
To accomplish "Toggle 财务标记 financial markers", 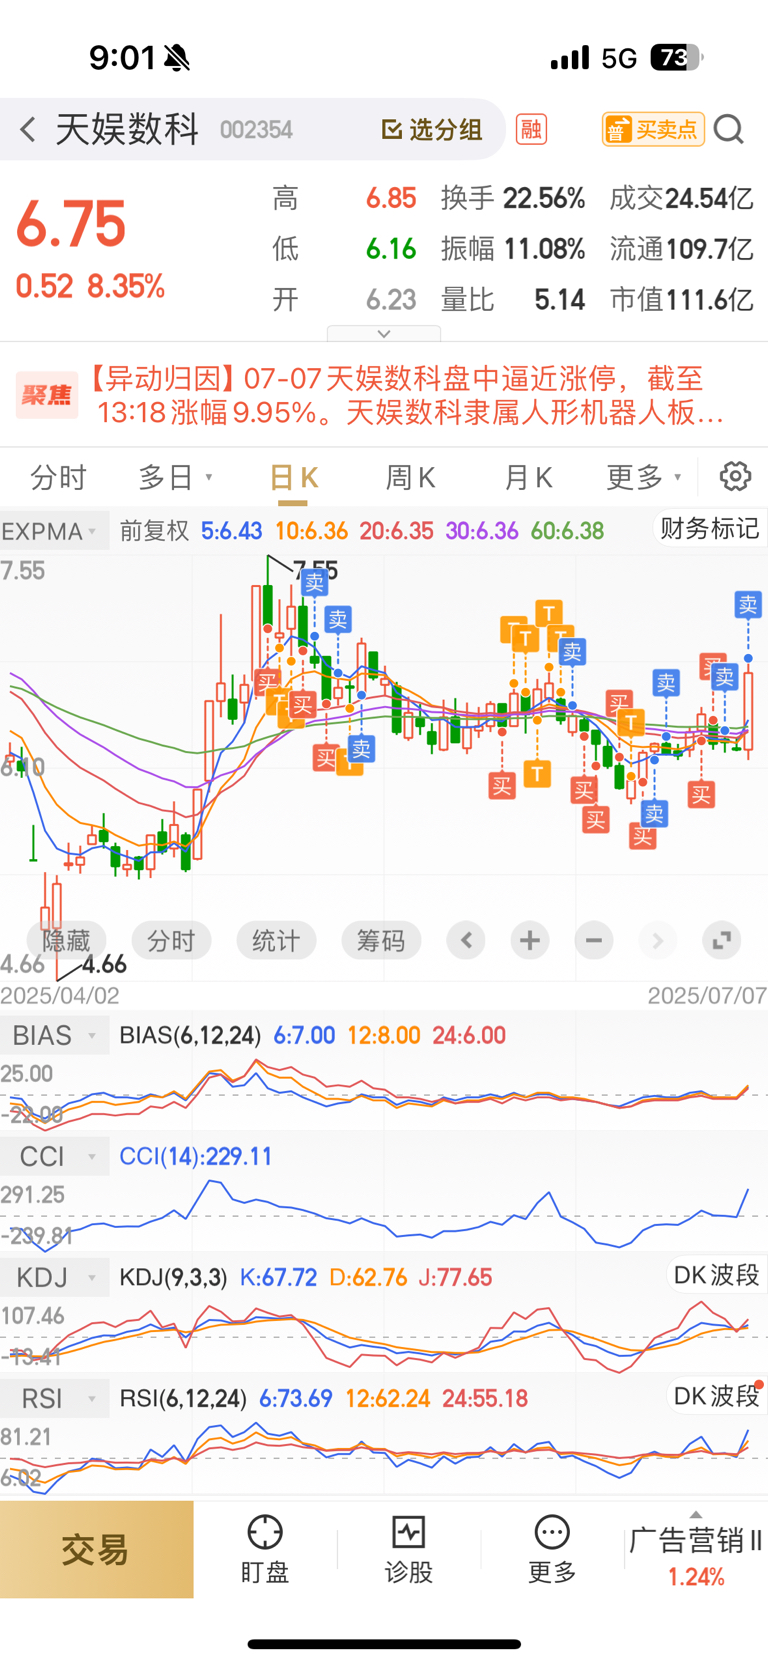I will 709,528.
